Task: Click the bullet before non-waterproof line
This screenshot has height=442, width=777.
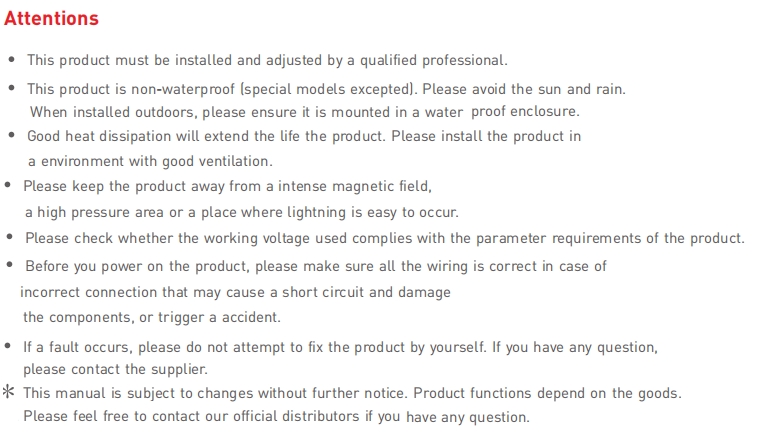Action: pos(12,88)
